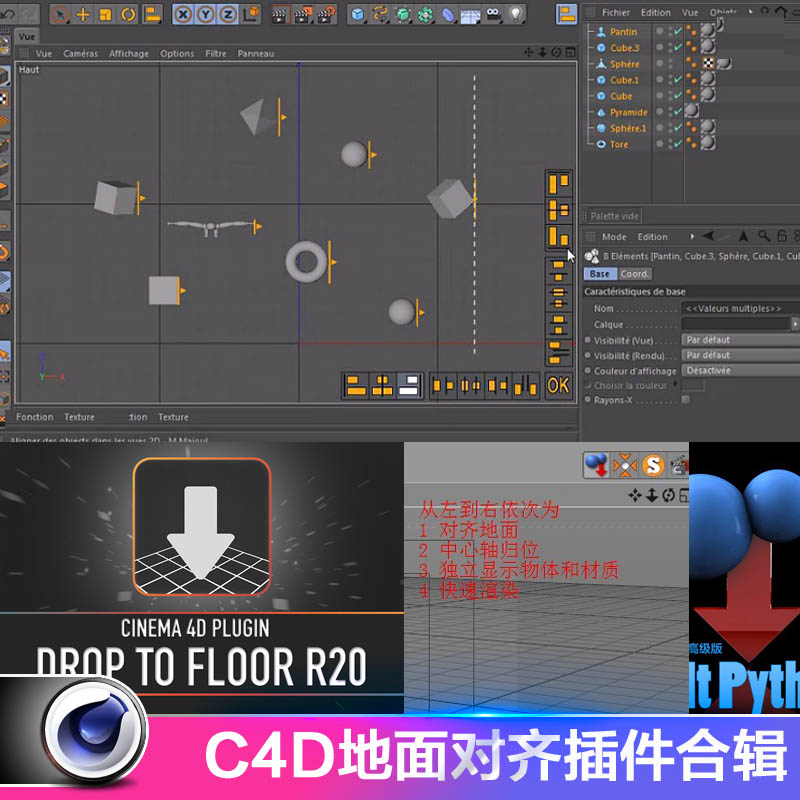The height and width of the screenshot is (800, 800).
Task: Open Panneau menu
Action: tap(256, 54)
